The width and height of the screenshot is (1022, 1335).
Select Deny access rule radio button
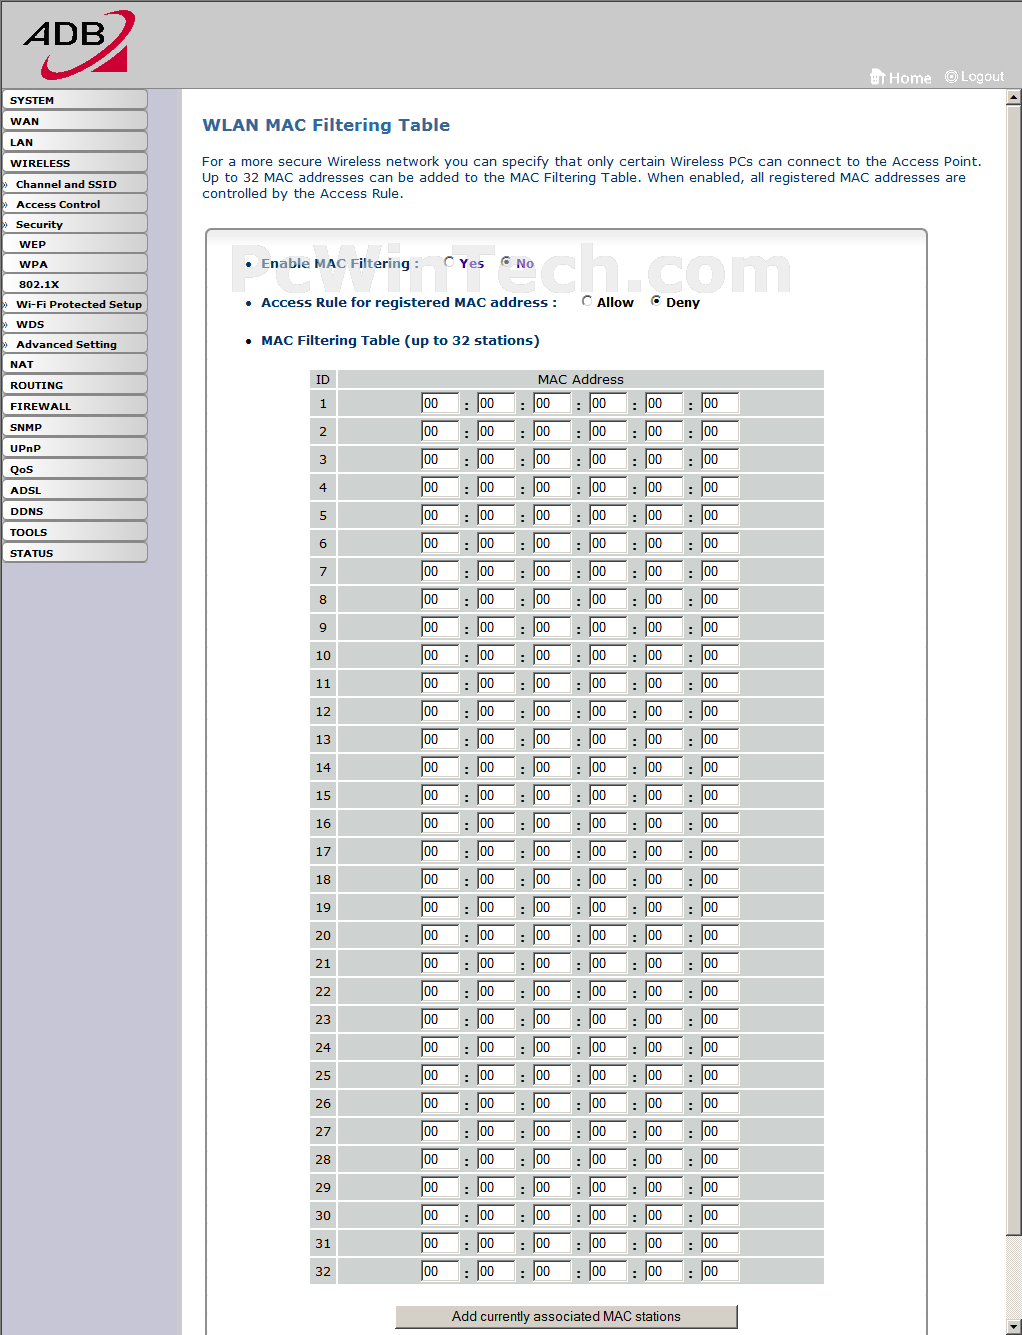tap(656, 301)
